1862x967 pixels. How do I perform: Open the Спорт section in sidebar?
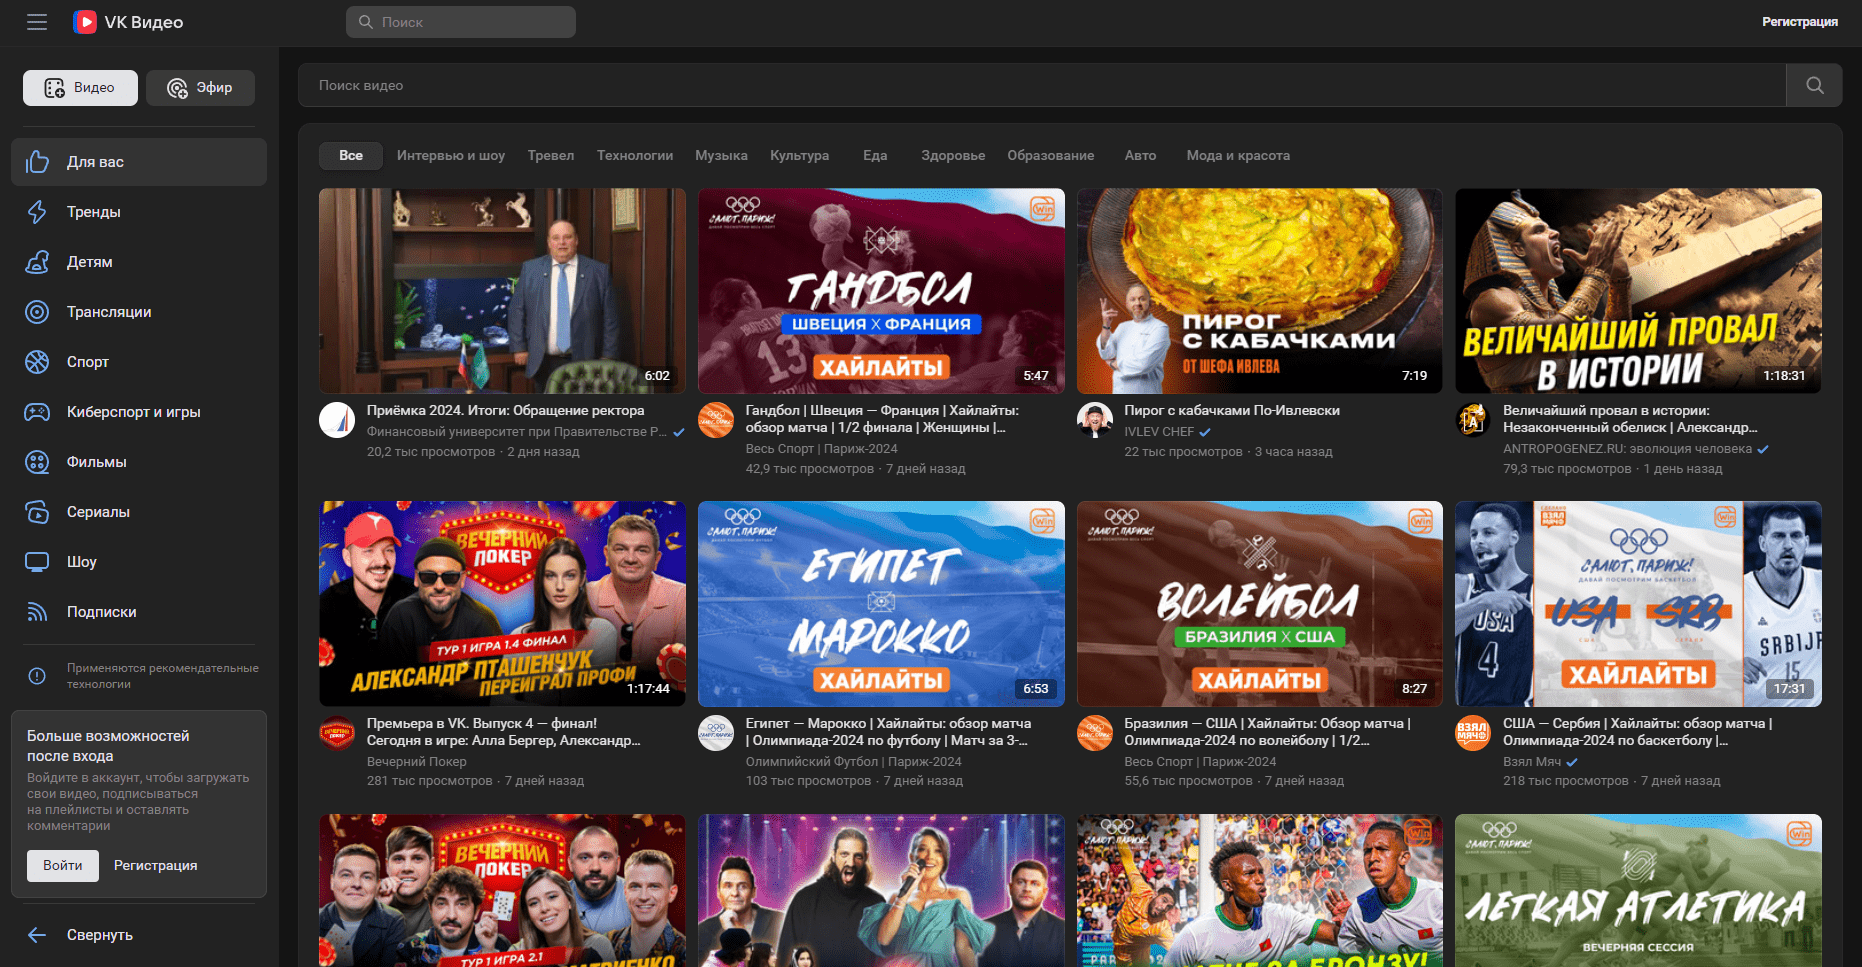pyautogui.click(x=87, y=362)
